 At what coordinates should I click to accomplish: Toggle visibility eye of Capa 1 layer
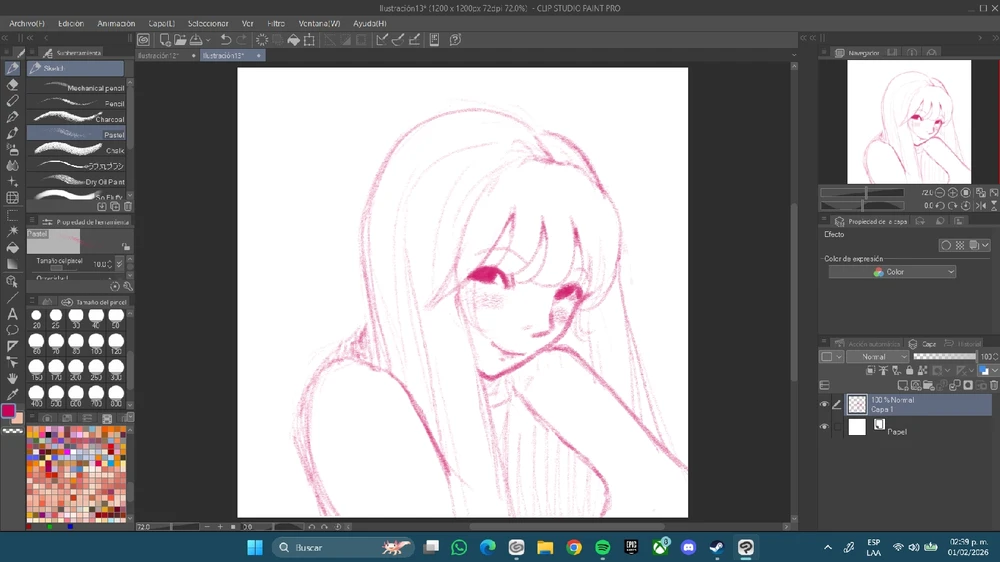[824, 404]
